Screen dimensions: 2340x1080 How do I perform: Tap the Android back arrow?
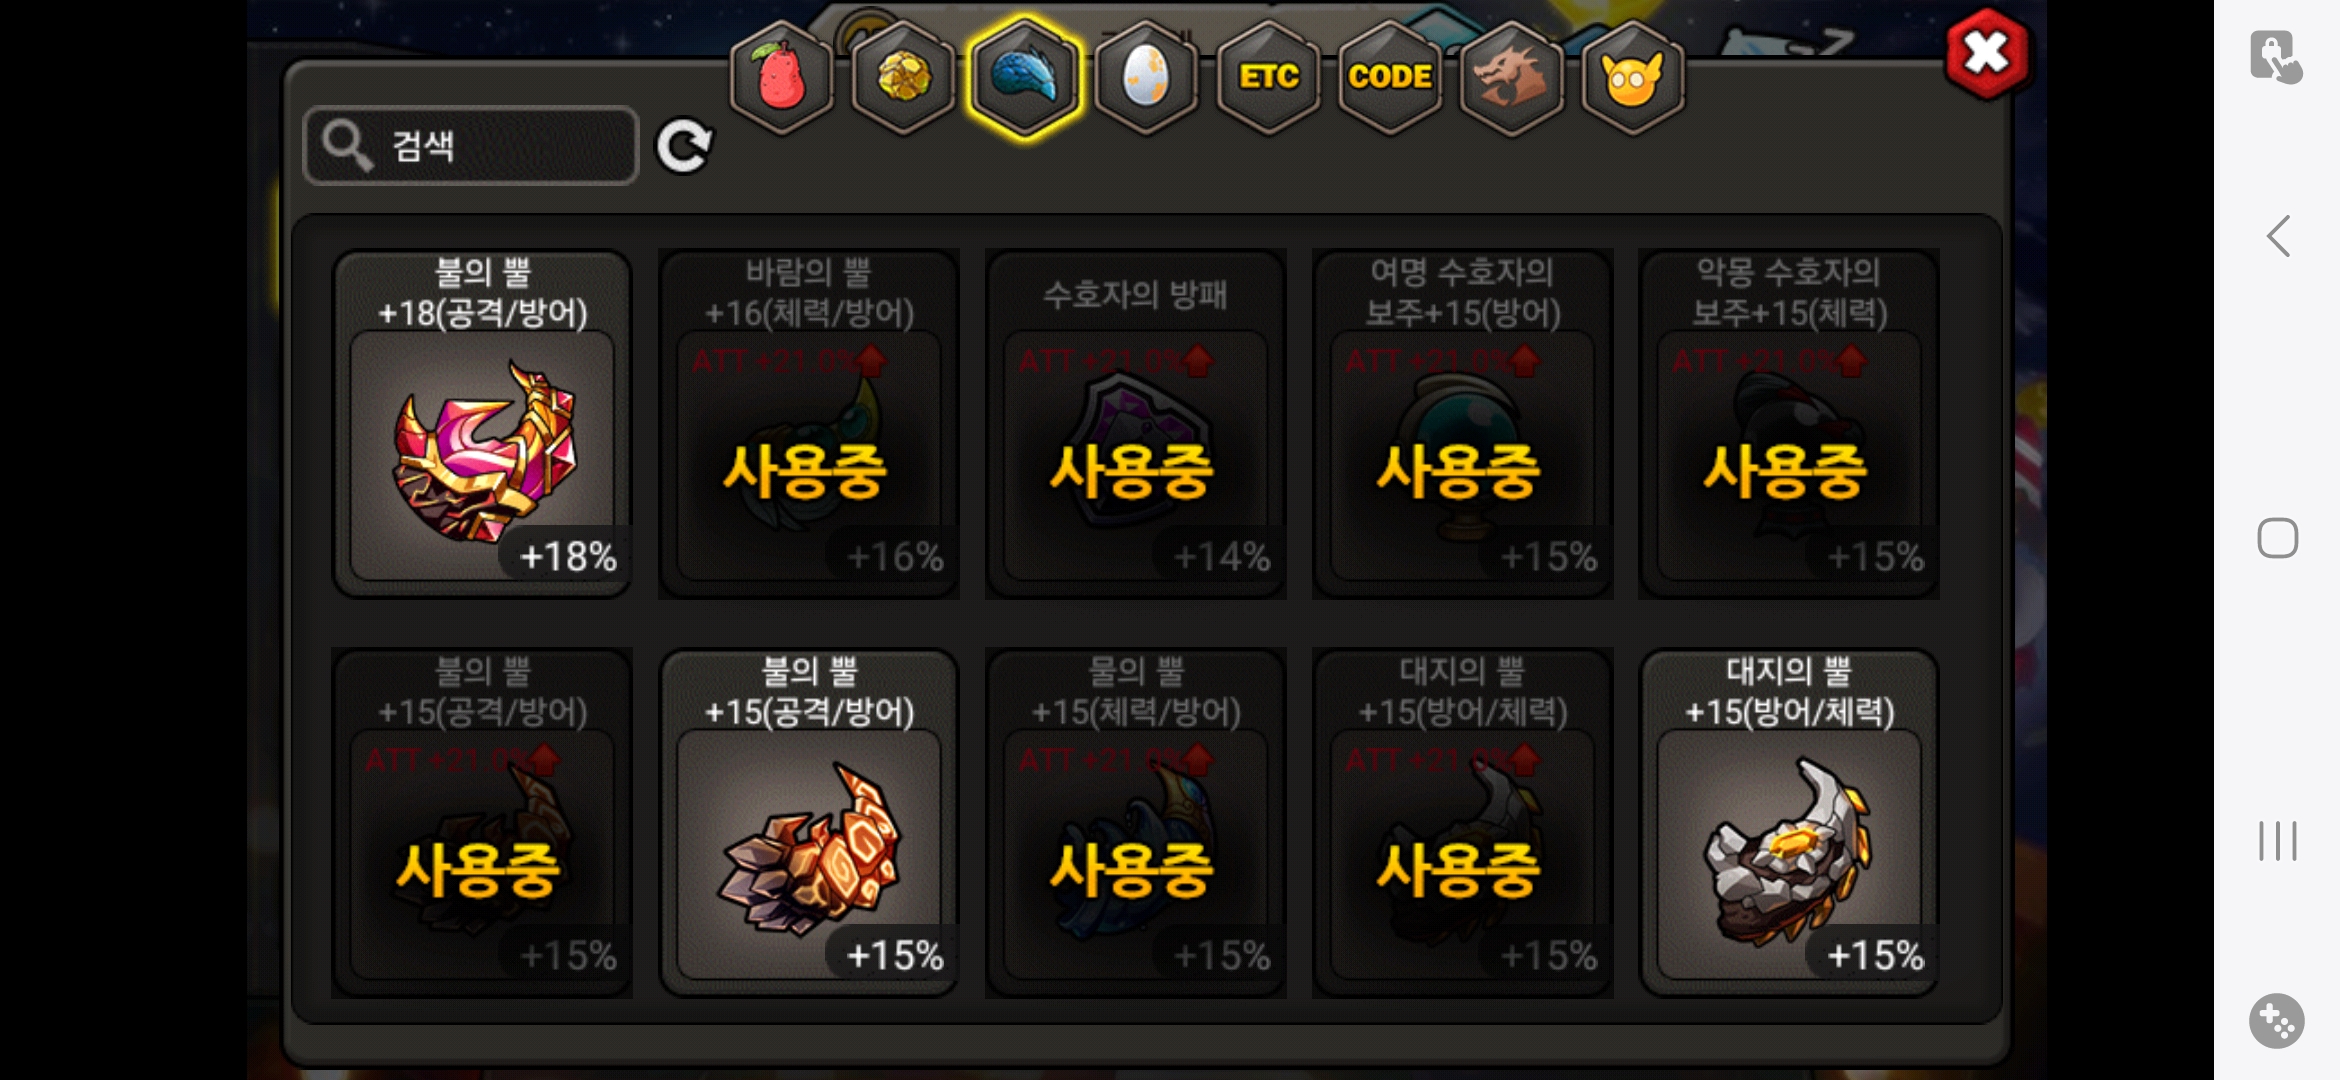pyautogui.click(x=2278, y=237)
